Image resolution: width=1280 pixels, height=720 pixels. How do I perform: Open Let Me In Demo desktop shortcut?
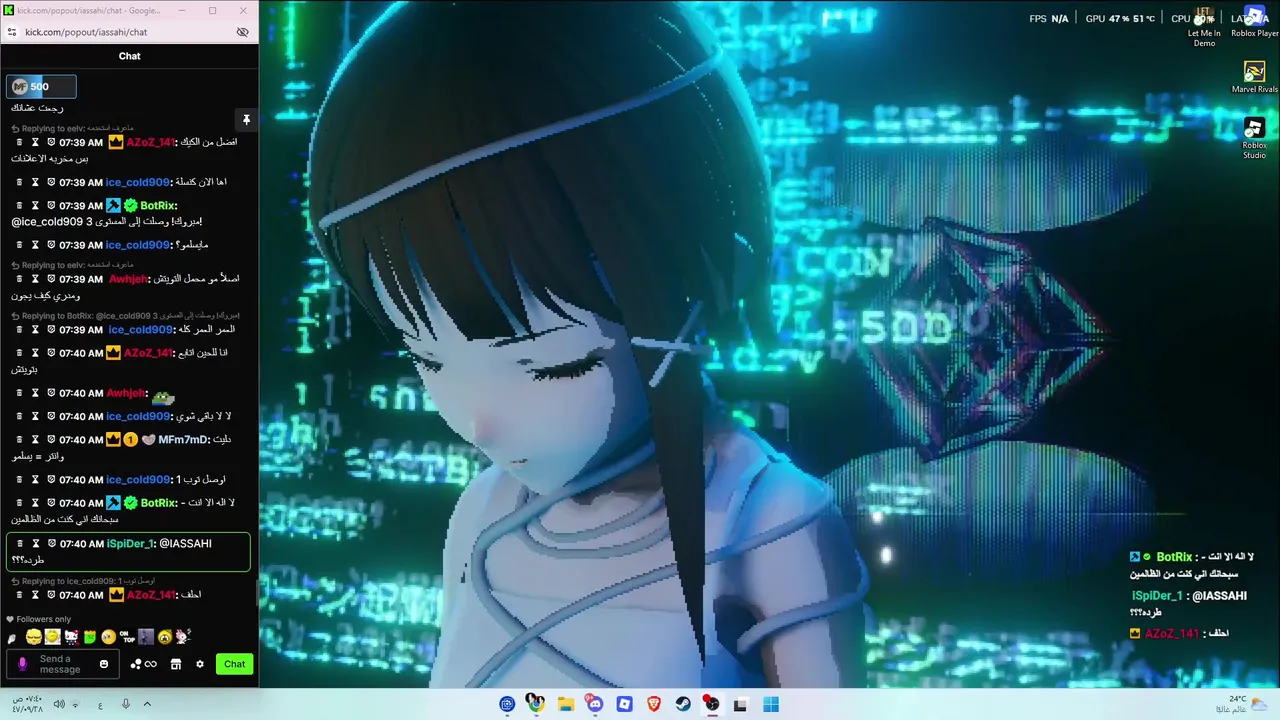pyautogui.click(x=1204, y=28)
